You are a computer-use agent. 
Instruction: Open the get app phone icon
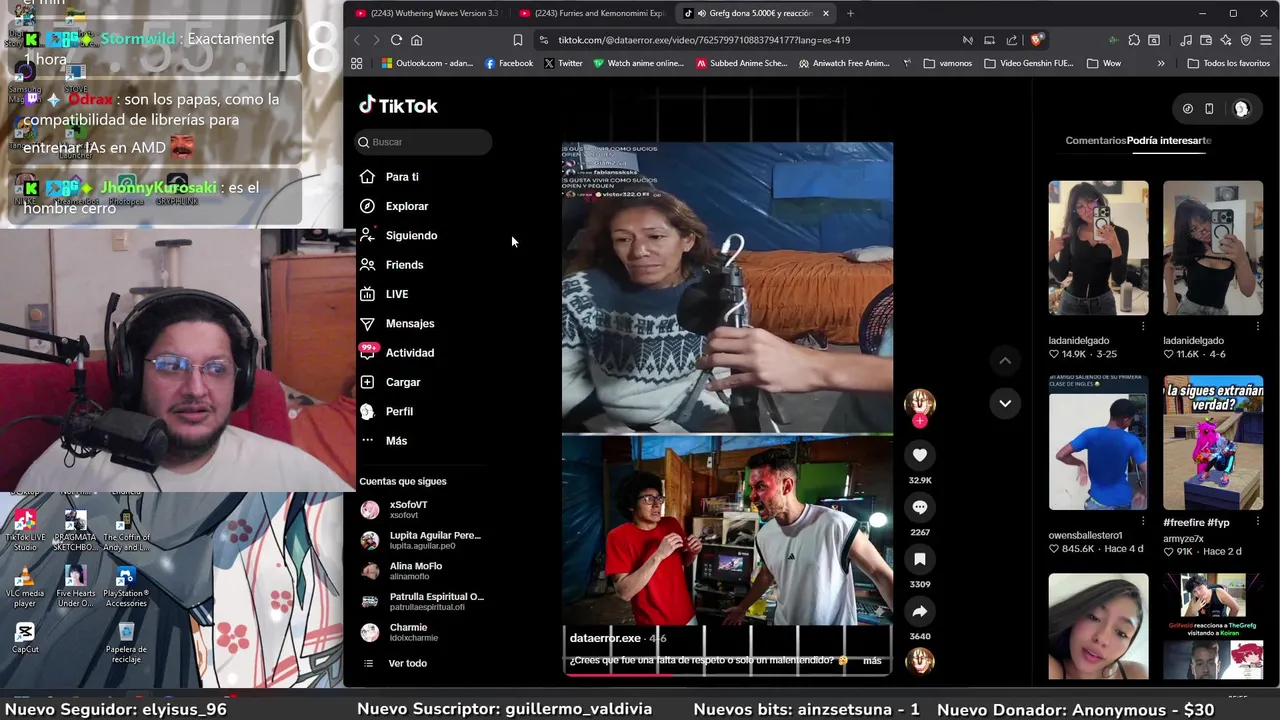(x=1209, y=109)
